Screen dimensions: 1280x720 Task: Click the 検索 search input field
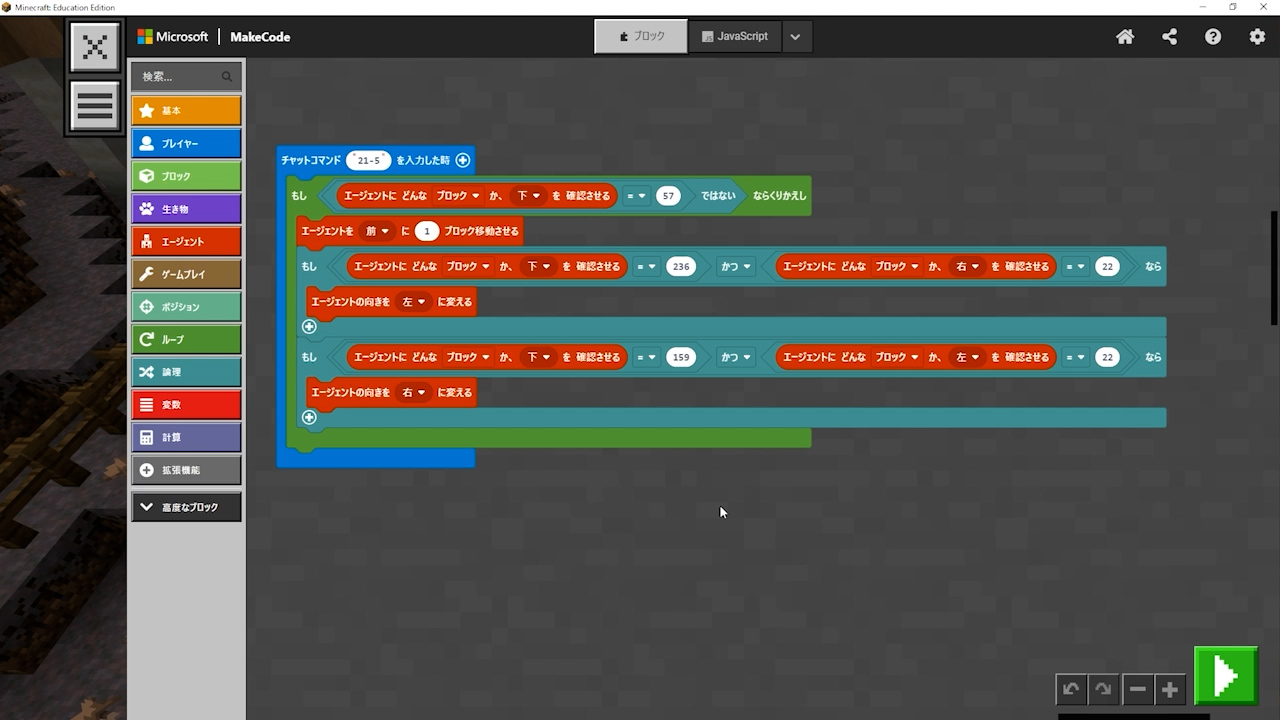[180, 76]
